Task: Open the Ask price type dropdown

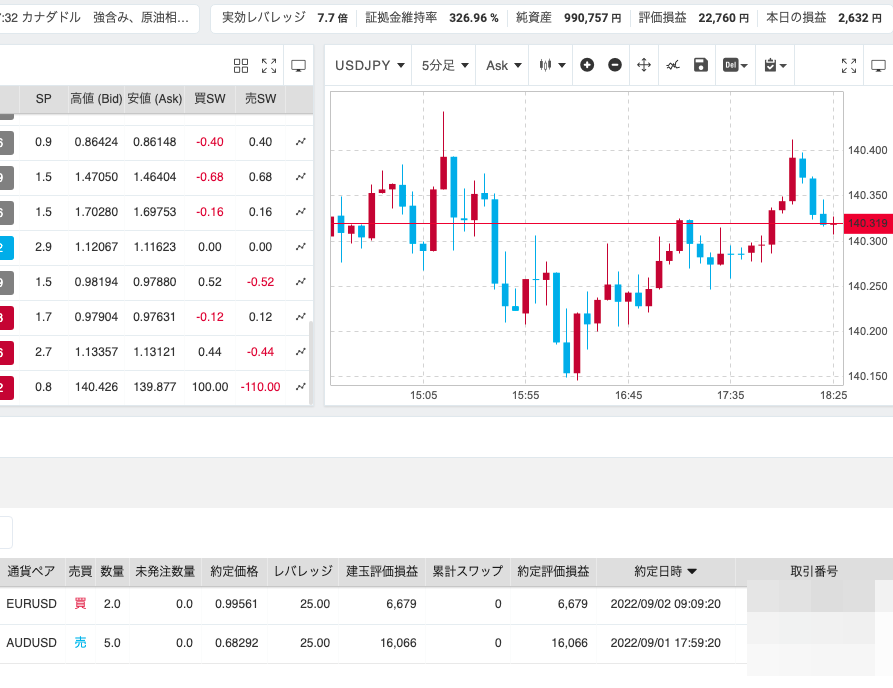Action: (503, 65)
